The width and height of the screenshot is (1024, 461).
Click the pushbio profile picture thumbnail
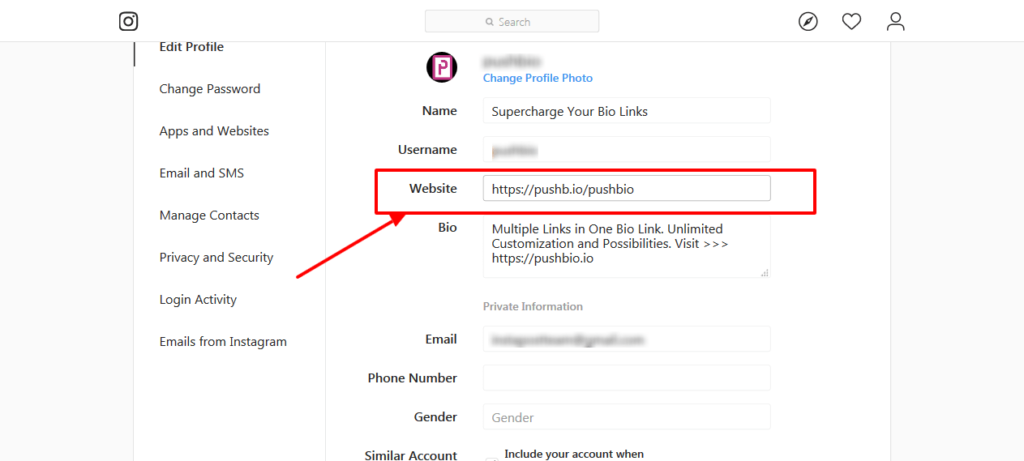tap(441, 67)
